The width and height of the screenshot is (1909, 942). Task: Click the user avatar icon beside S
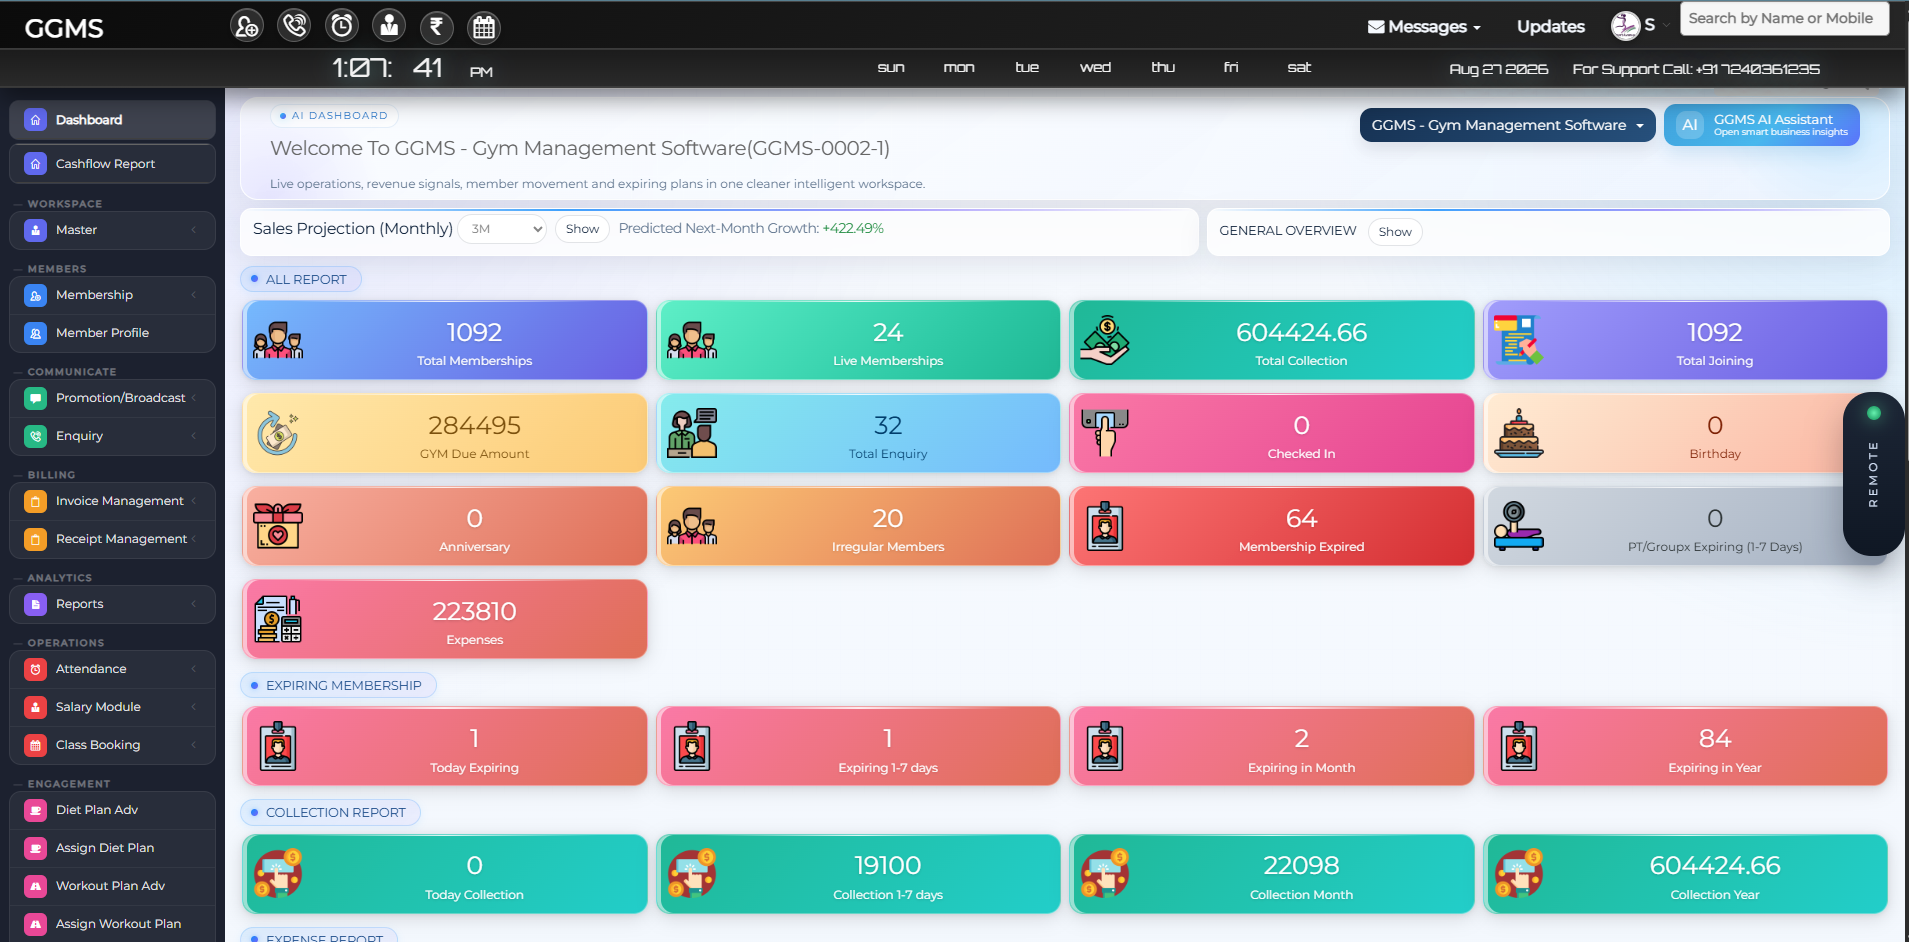[1625, 26]
